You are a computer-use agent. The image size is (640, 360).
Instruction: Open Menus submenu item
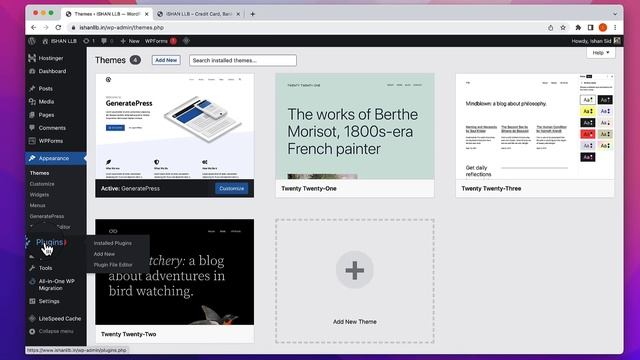tap(38, 205)
